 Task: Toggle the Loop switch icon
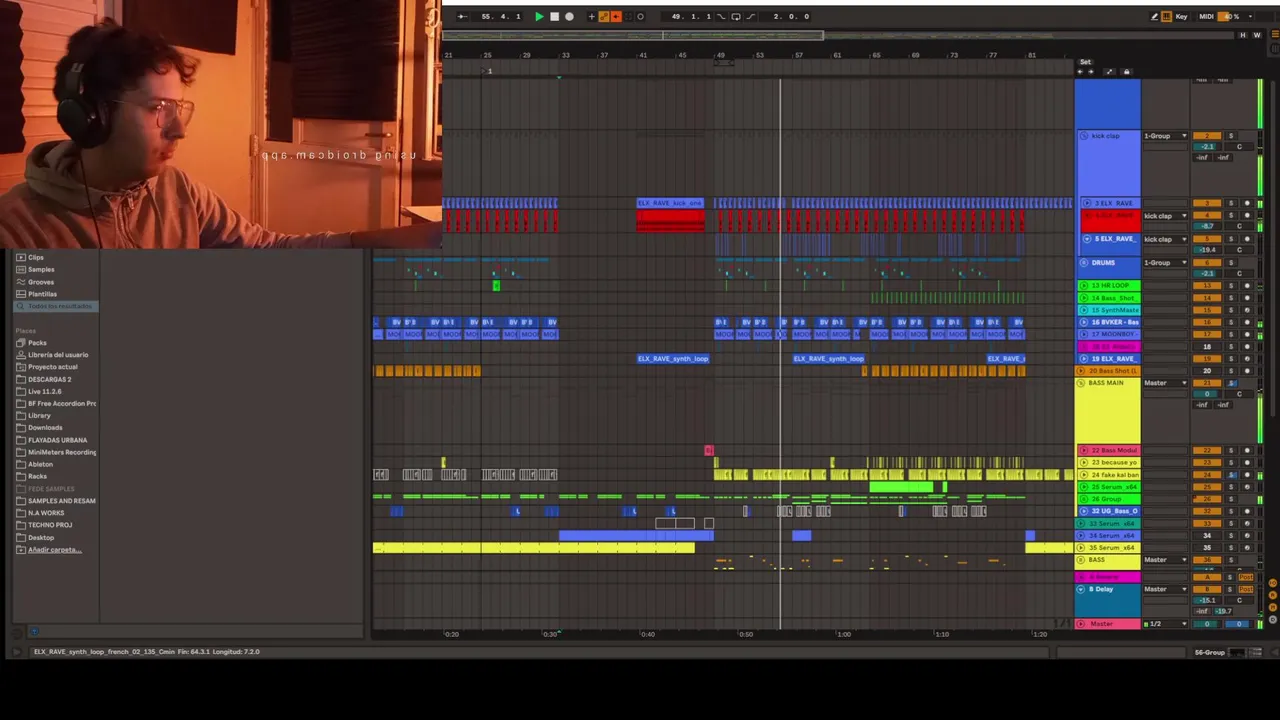coord(736,16)
